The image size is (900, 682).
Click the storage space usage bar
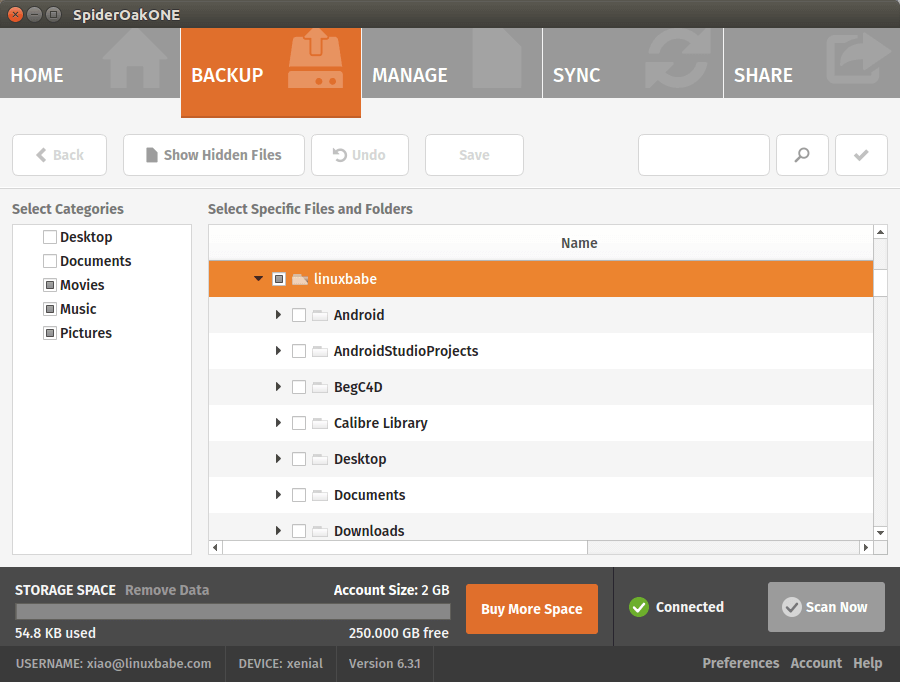pyautogui.click(x=232, y=611)
